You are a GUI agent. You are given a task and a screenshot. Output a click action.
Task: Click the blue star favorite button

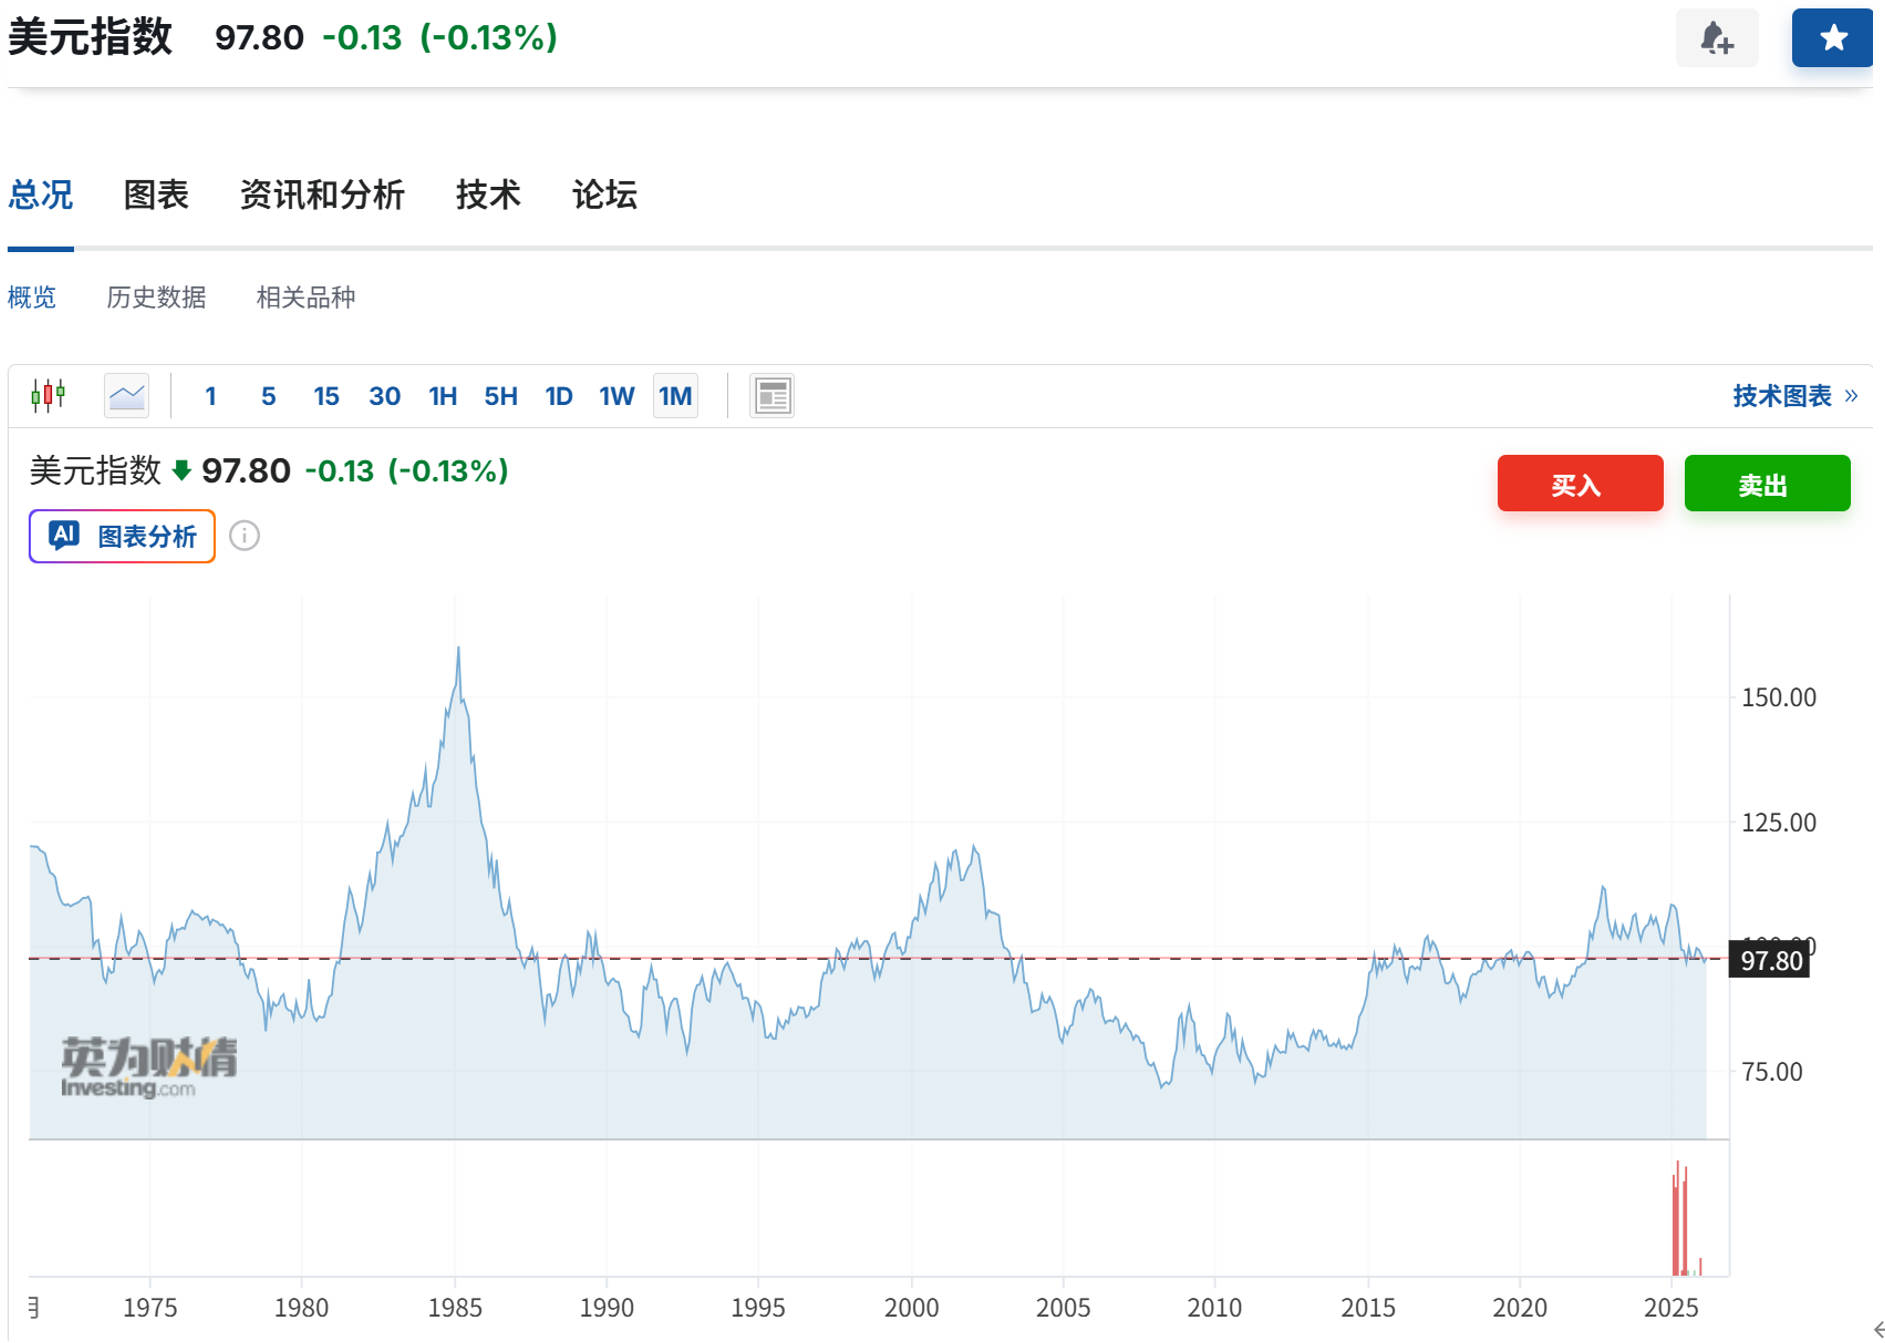(1831, 38)
